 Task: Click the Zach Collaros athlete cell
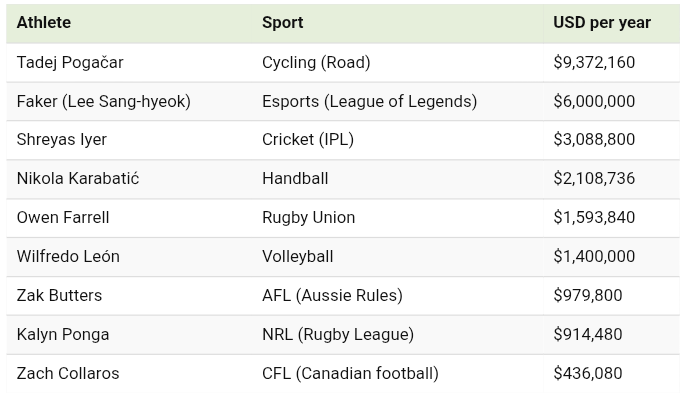pyautogui.click(x=68, y=373)
